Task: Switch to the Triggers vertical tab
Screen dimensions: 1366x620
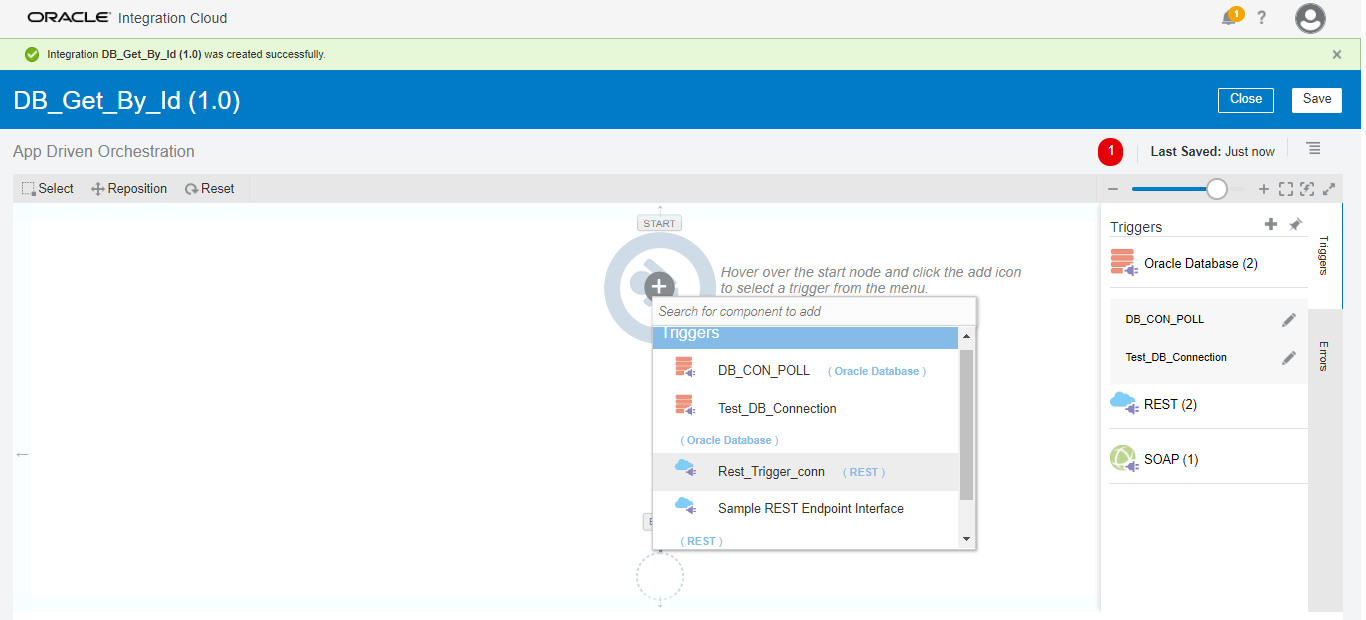Action: tap(1323, 256)
